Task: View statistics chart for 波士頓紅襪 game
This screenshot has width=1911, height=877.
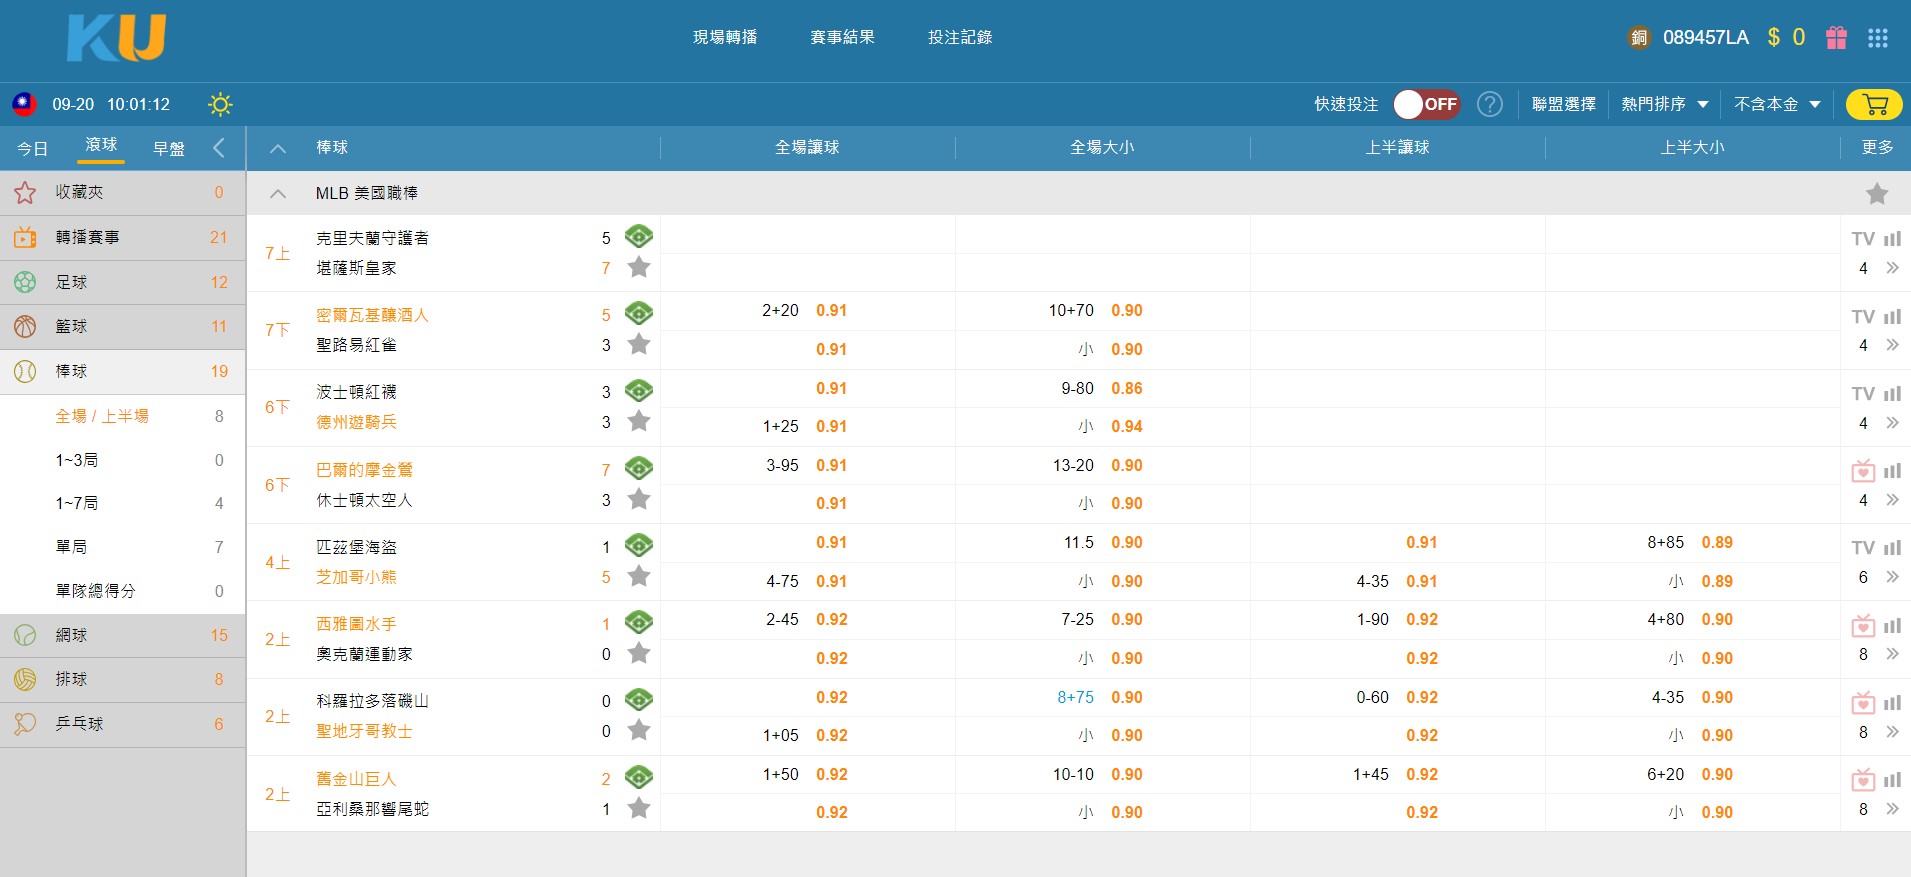Action: click(1892, 394)
